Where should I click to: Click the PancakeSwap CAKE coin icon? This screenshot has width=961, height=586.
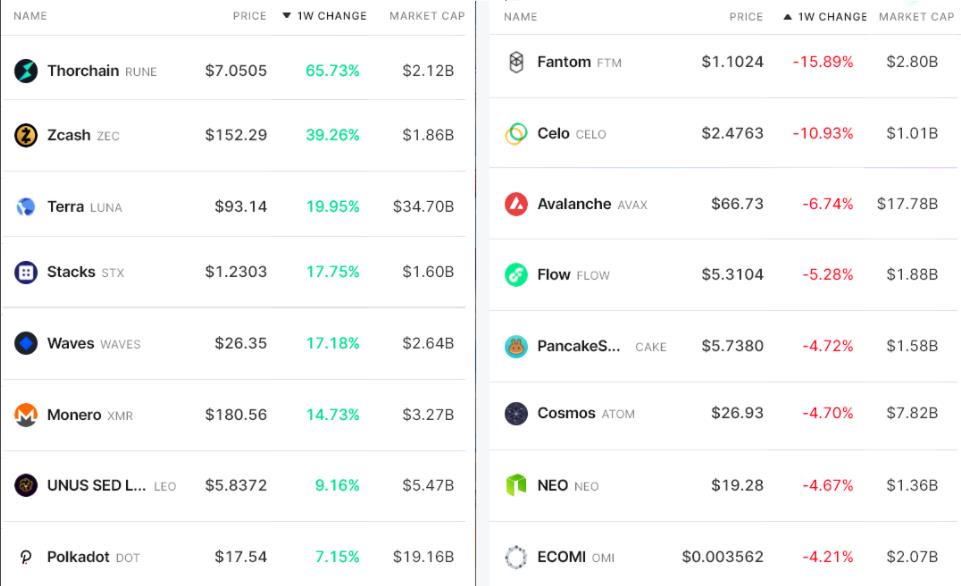(516, 347)
